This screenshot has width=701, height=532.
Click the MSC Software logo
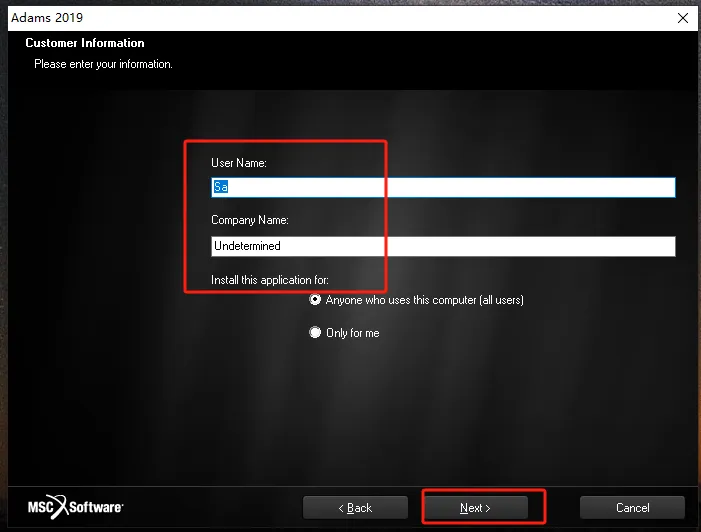[x=76, y=507]
